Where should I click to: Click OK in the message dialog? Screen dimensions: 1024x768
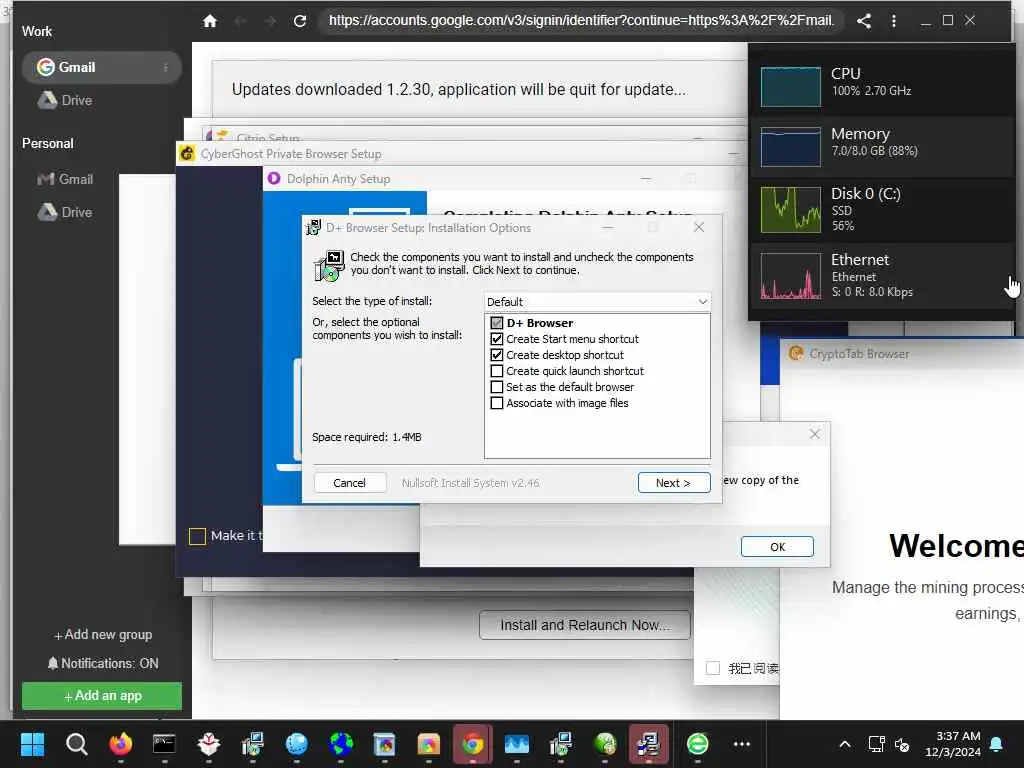click(x=777, y=547)
